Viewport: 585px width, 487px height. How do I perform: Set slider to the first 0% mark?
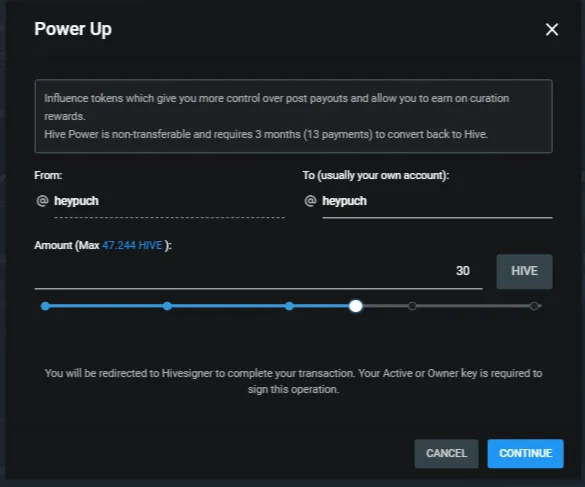pyautogui.click(x=45, y=306)
